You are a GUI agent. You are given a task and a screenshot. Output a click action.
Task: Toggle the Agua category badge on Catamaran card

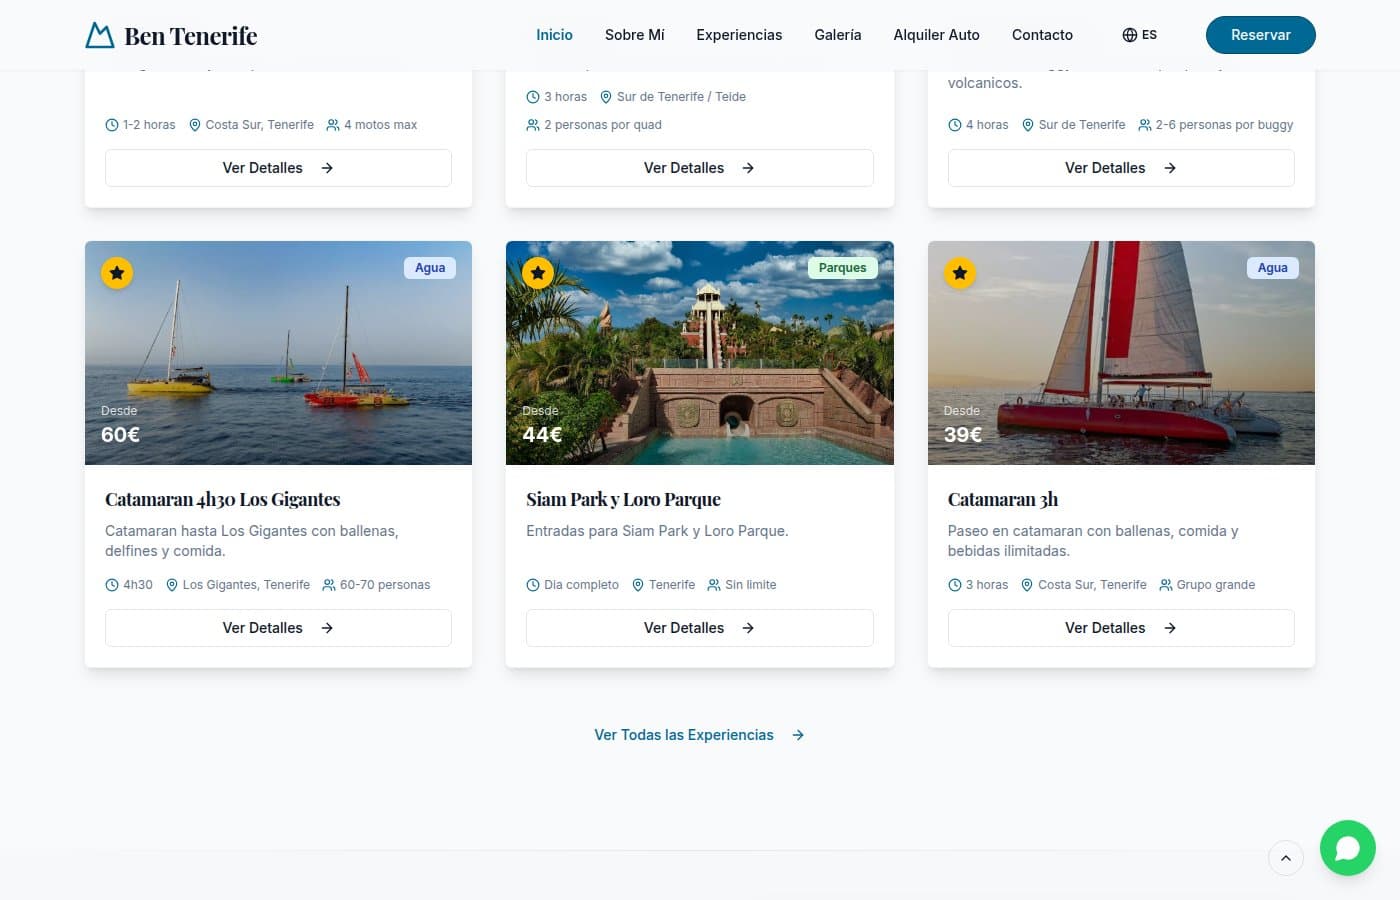click(430, 267)
